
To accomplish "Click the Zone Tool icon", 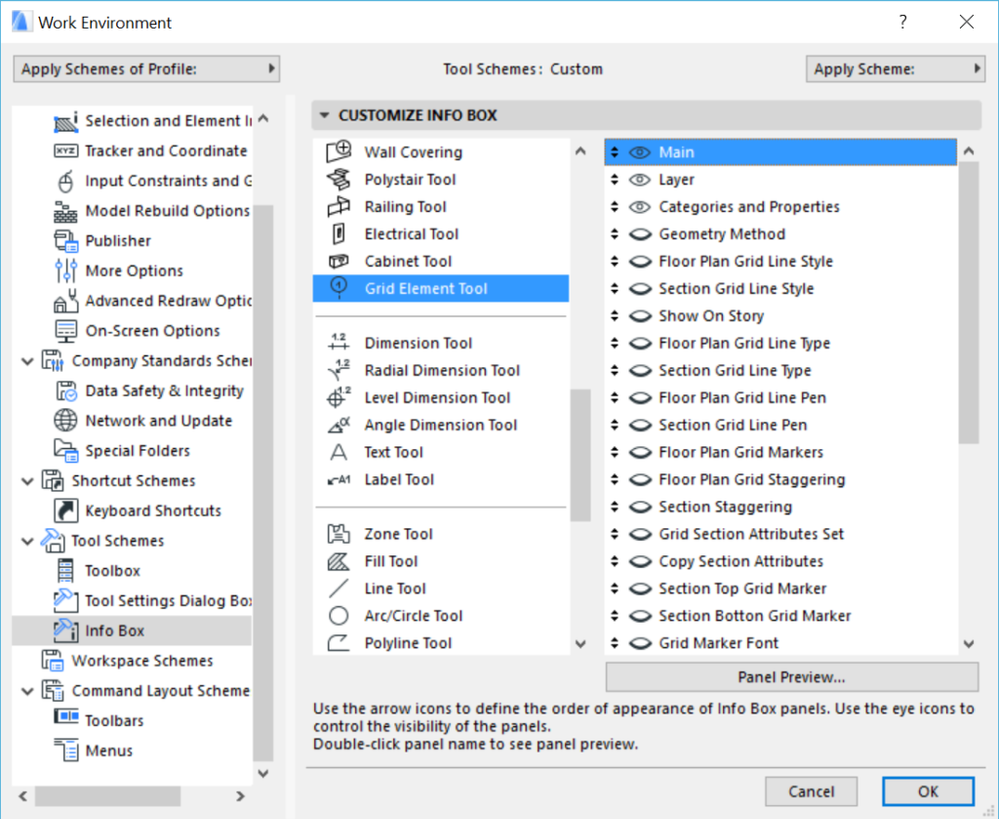I will [339, 534].
